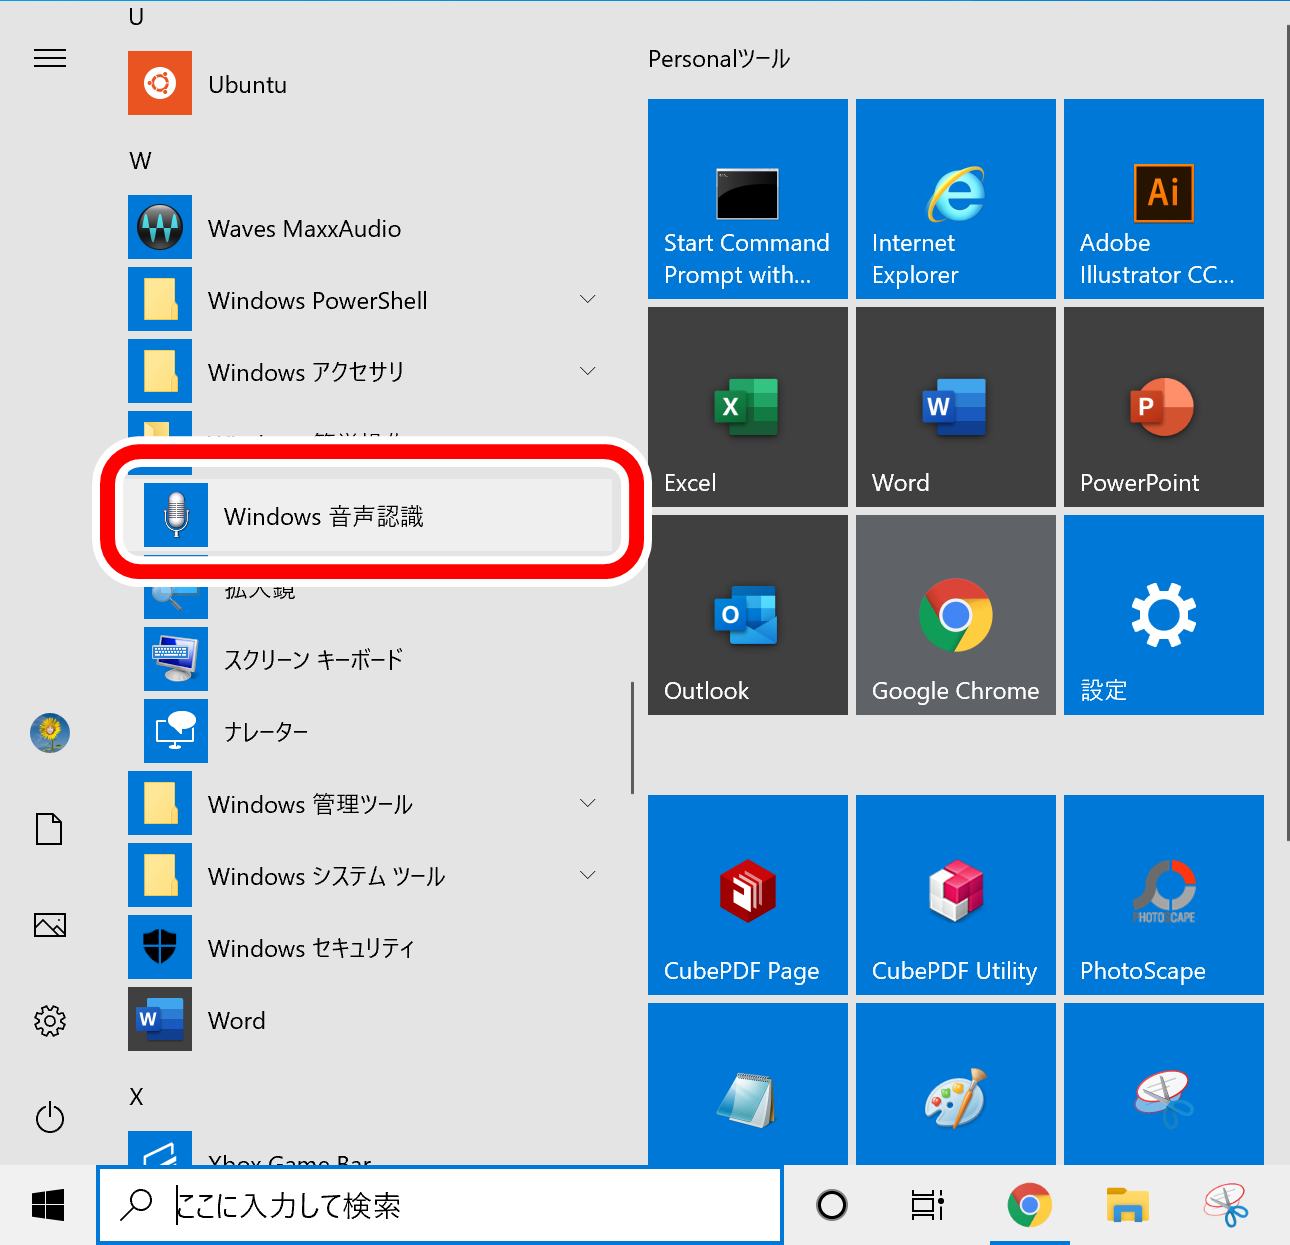Image resolution: width=1290 pixels, height=1245 pixels.
Task: Open Task View on the taskbar
Action: point(928,1205)
